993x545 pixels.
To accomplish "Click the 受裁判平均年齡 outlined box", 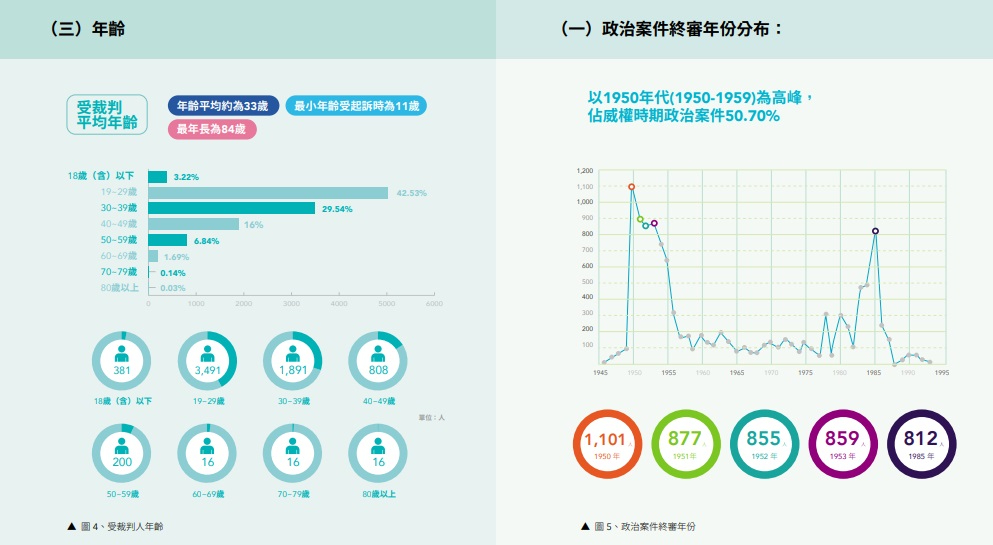I will tap(107, 115).
